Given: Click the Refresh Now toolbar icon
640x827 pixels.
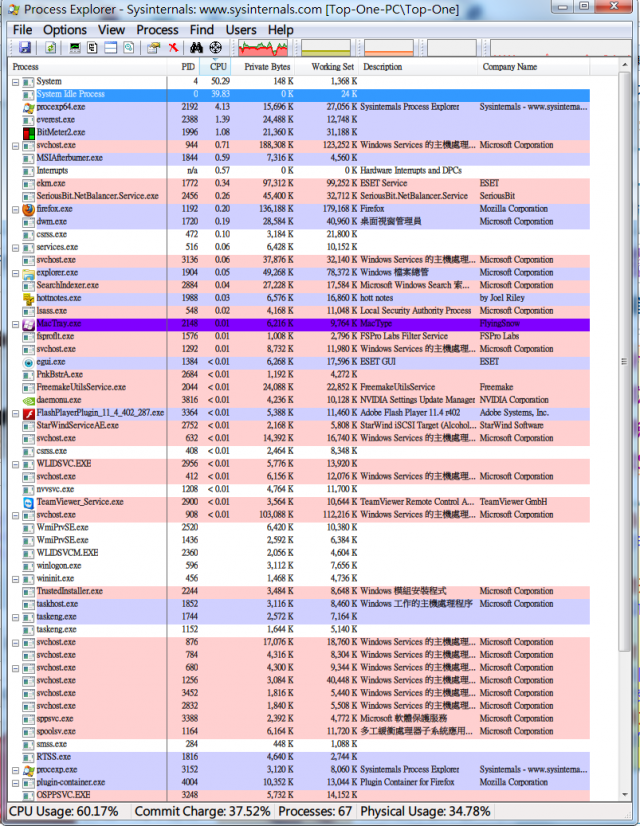Looking at the screenshot, I should click(x=50, y=48).
